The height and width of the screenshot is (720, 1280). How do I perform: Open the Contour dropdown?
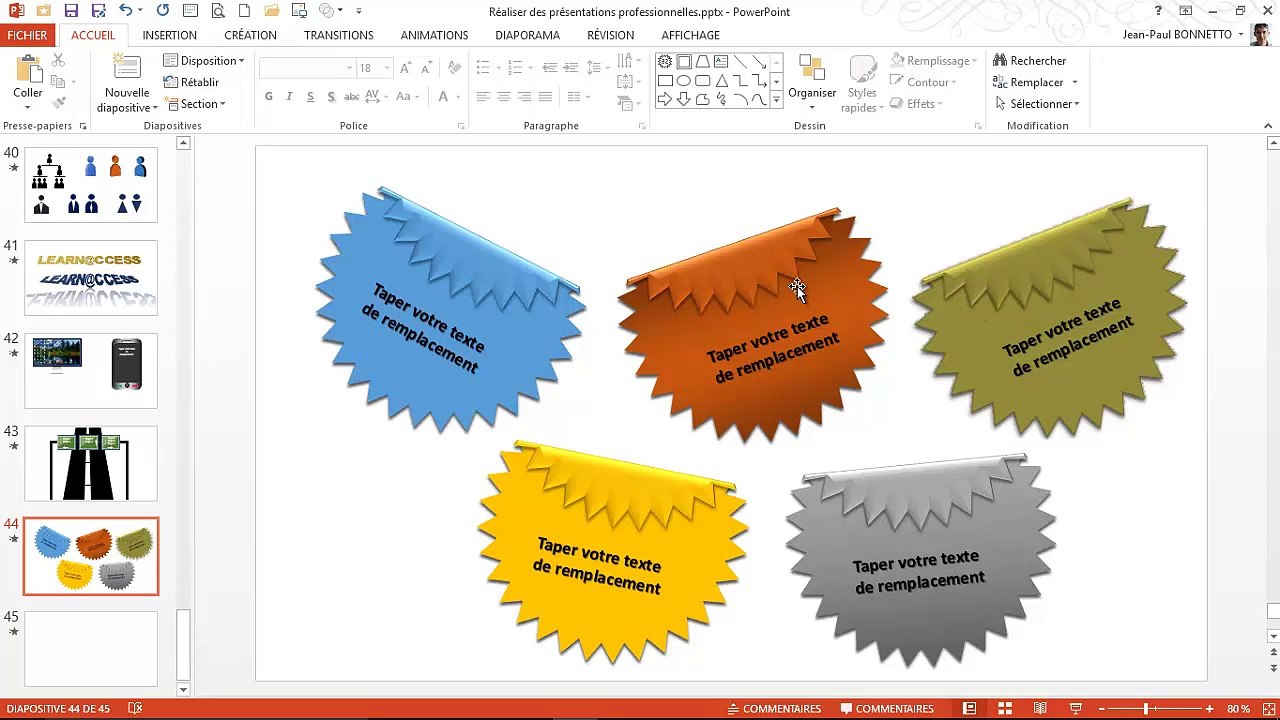(x=923, y=82)
